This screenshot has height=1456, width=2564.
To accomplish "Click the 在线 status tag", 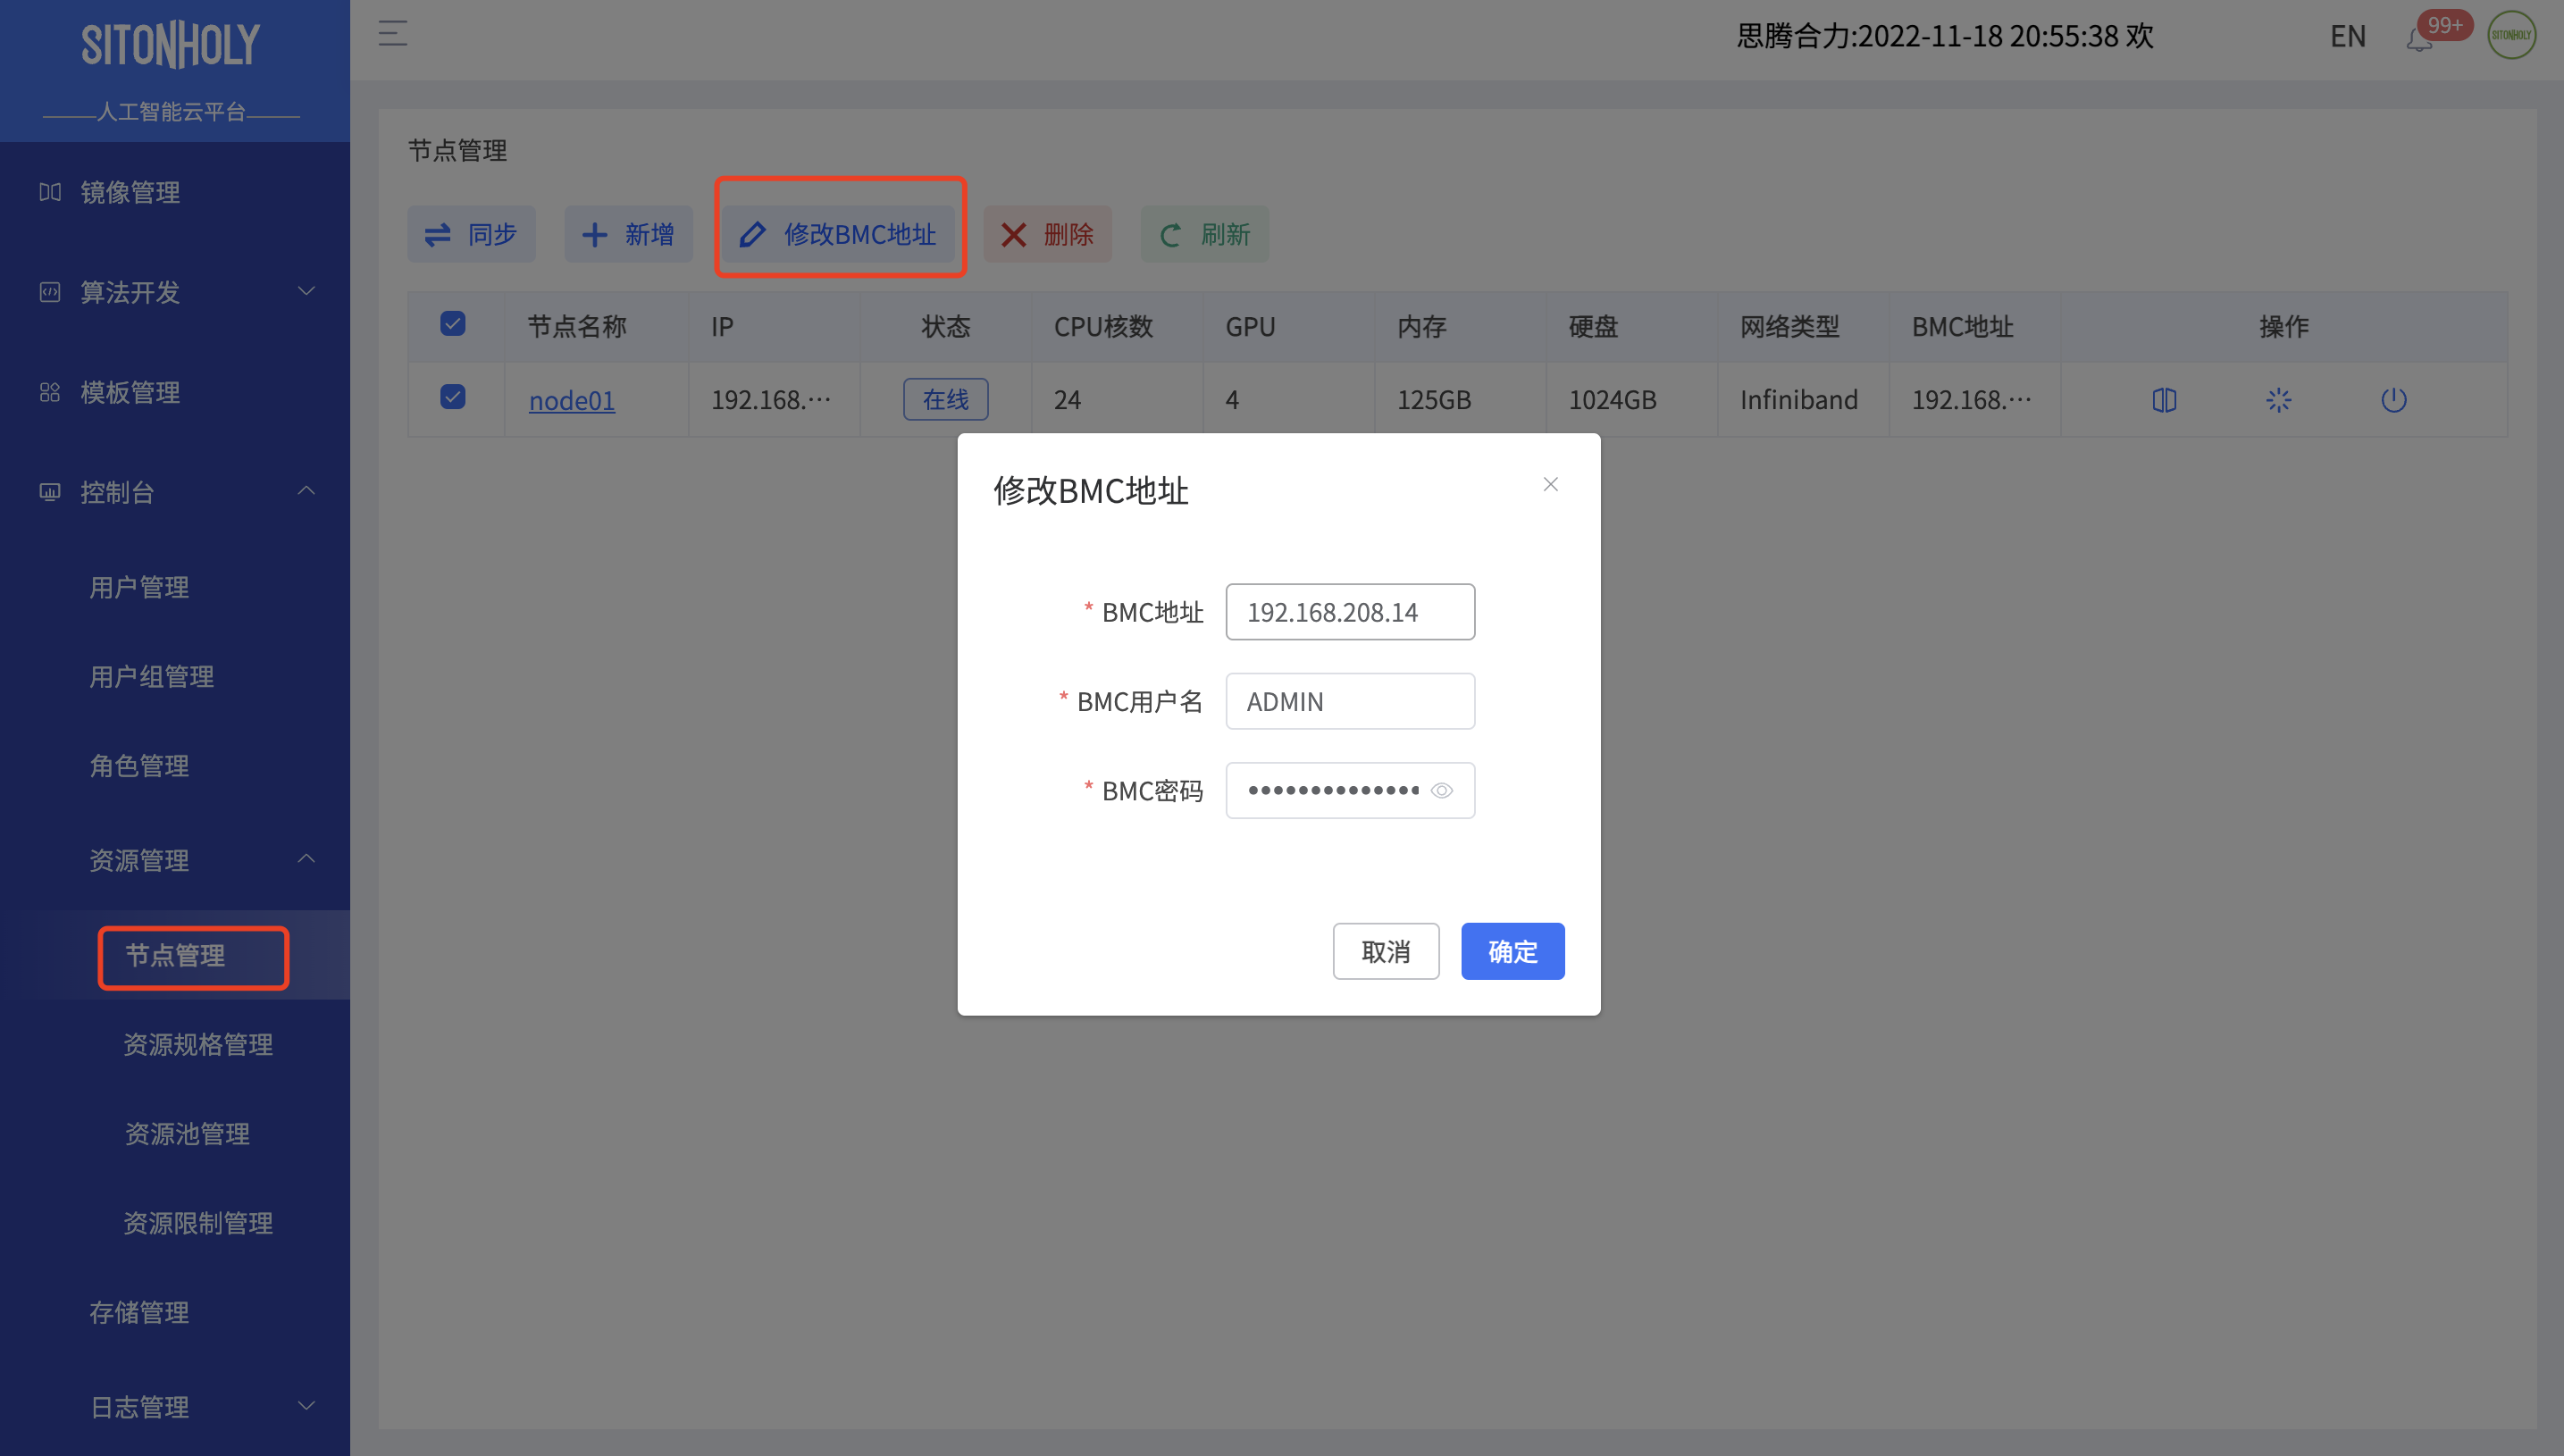I will (x=945, y=399).
